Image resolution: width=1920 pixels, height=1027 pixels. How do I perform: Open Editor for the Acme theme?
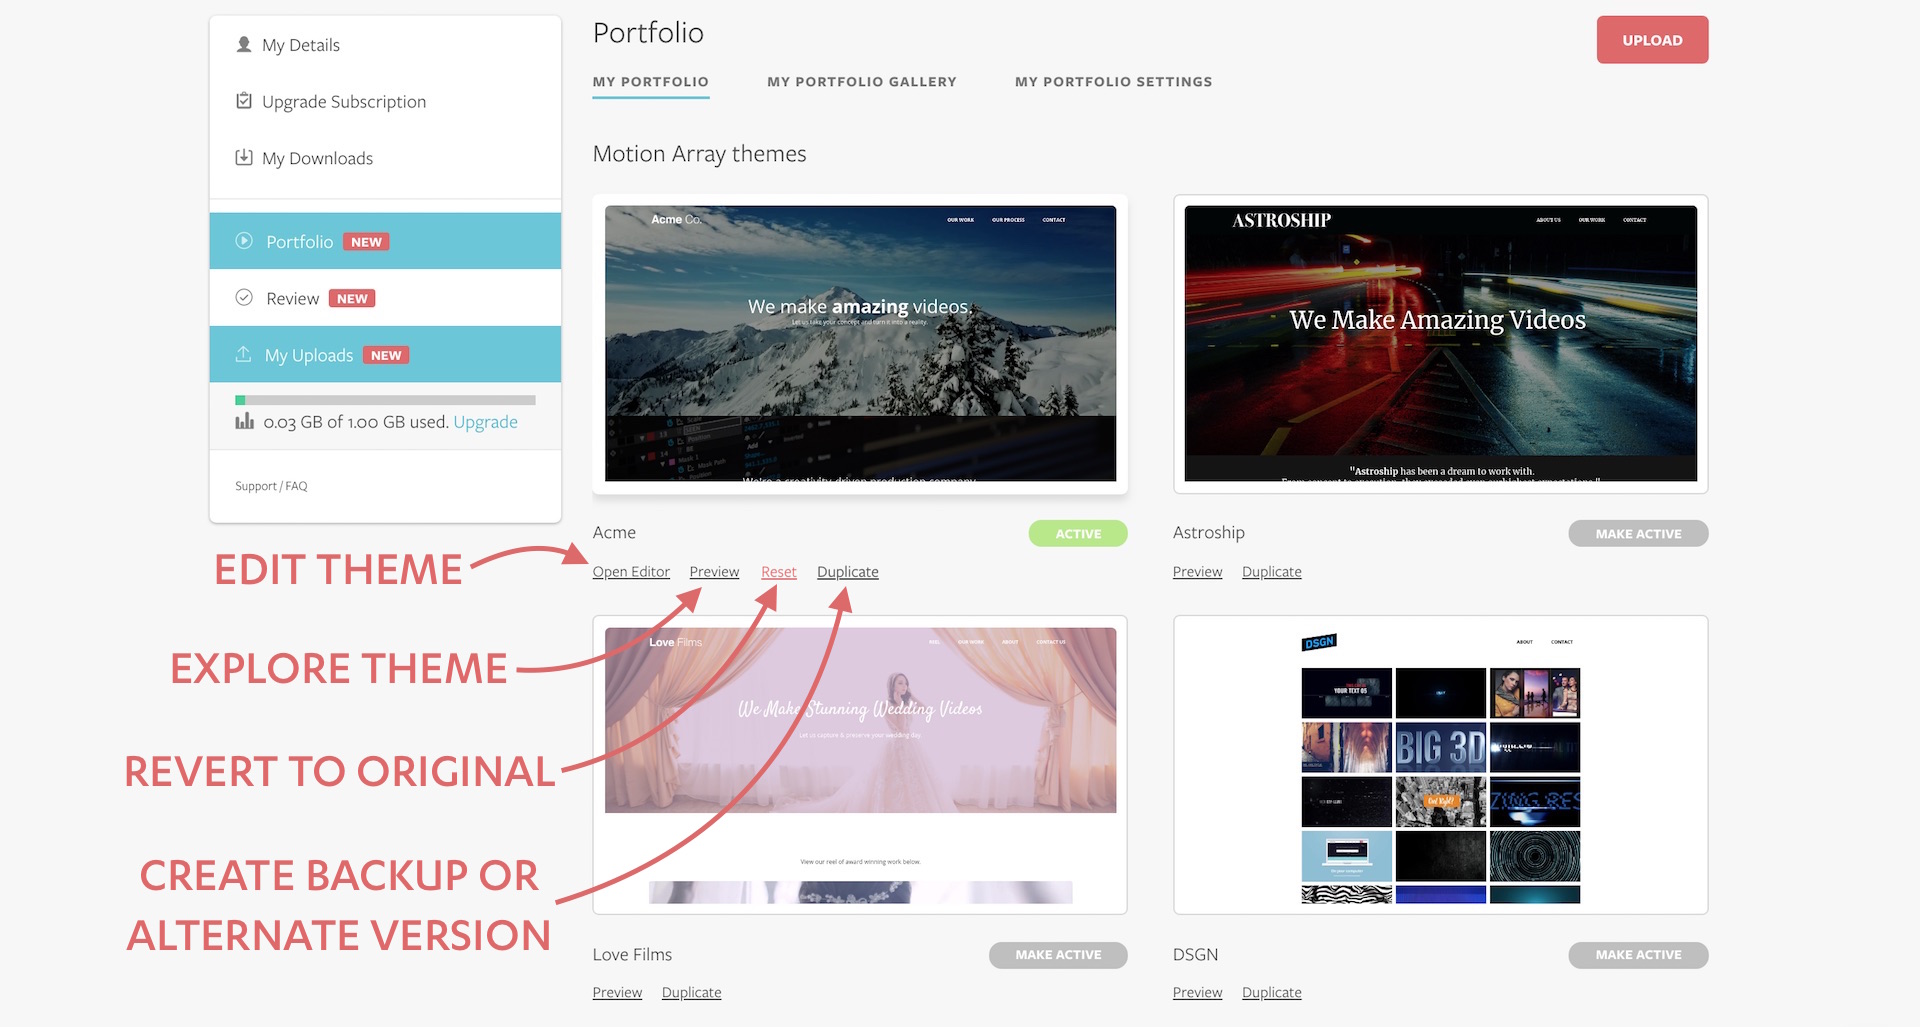[631, 572]
